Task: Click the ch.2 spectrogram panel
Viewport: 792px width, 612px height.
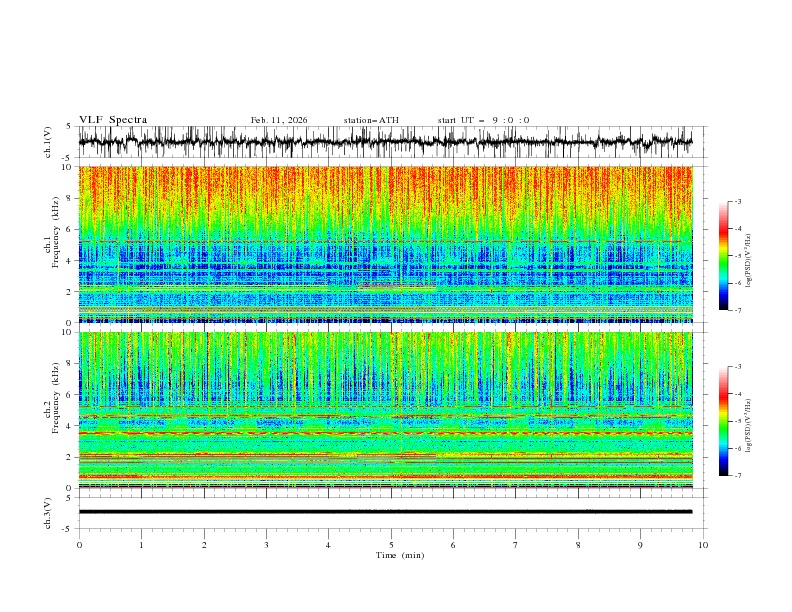Action: (x=385, y=410)
